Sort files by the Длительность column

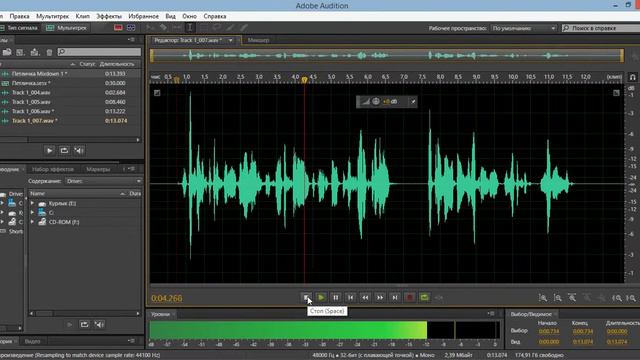[117, 64]
